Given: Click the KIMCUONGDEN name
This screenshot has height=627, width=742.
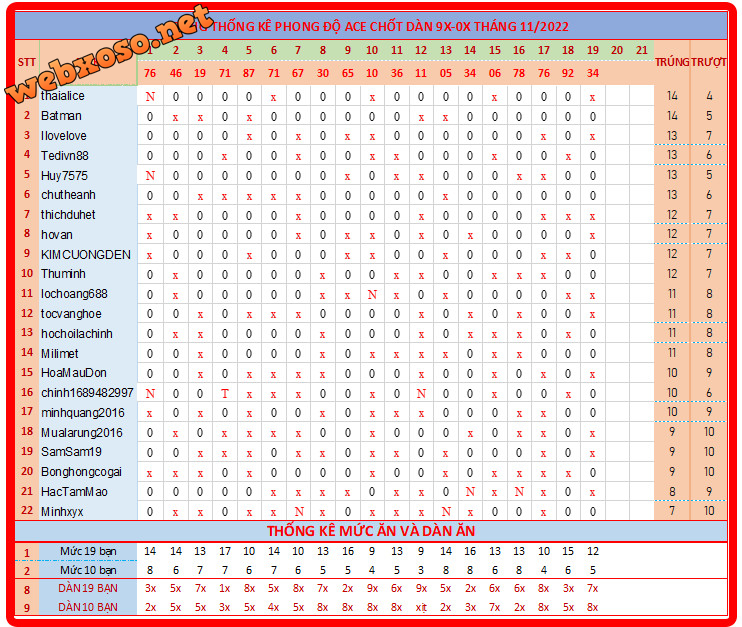Looking at the screenshot, I should pyautogui.click(x=86, y=255).
